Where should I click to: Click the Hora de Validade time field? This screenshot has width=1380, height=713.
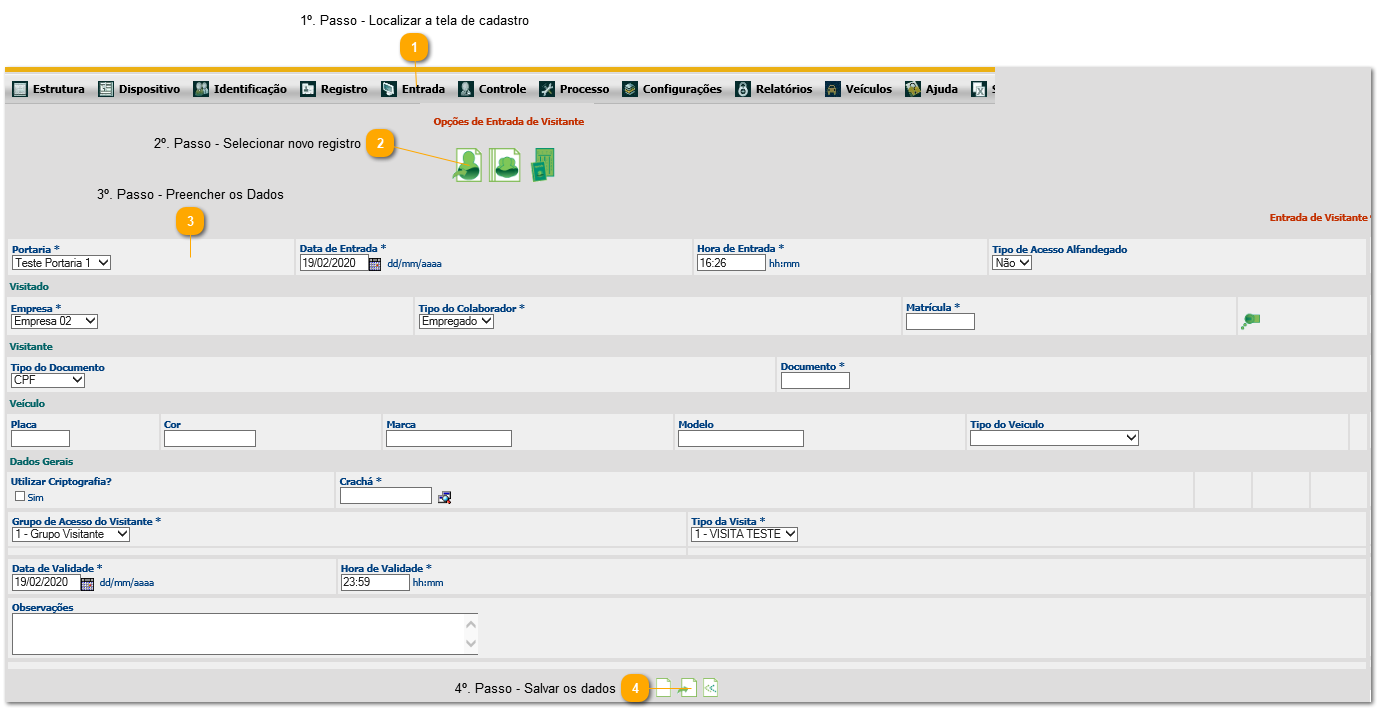point(375,582)
